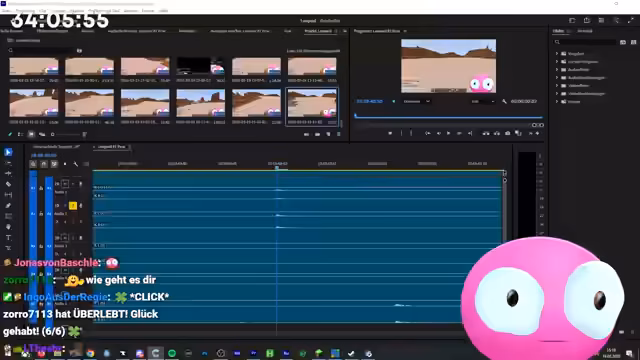The image size is (640, 360).
Task: Toggle timeline snap magnet button
Action: click(44, 164)
